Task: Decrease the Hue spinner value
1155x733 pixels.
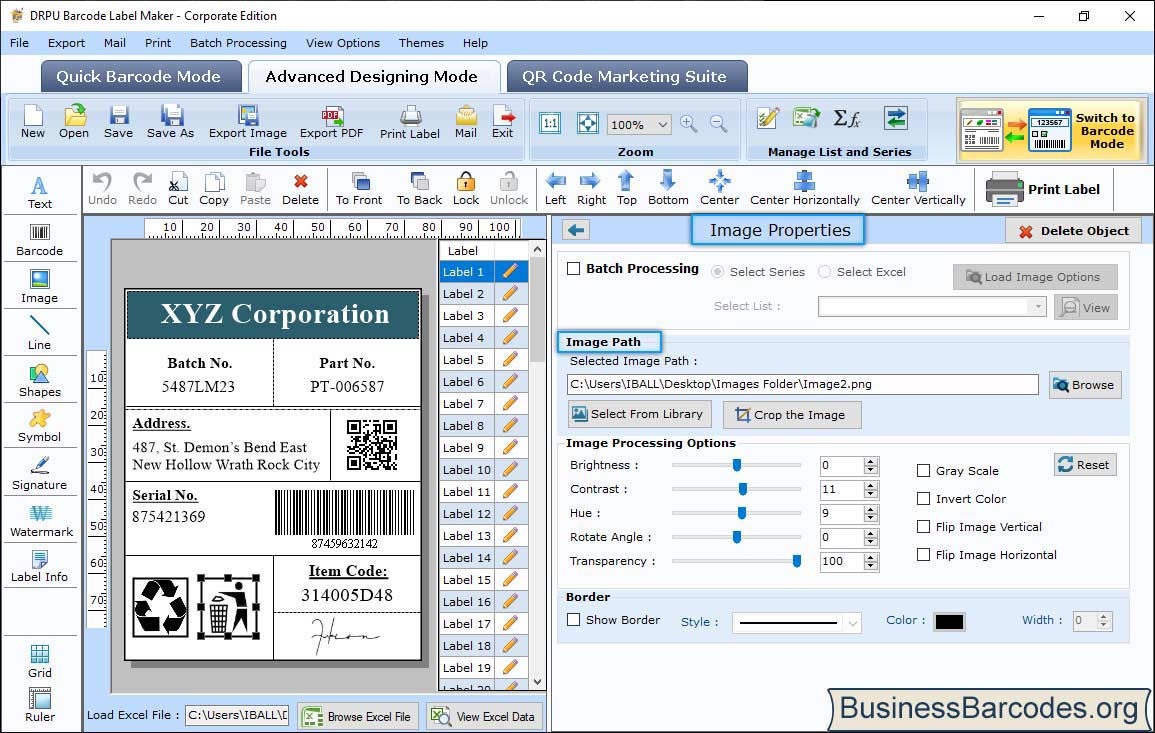Action: point(871,518)
